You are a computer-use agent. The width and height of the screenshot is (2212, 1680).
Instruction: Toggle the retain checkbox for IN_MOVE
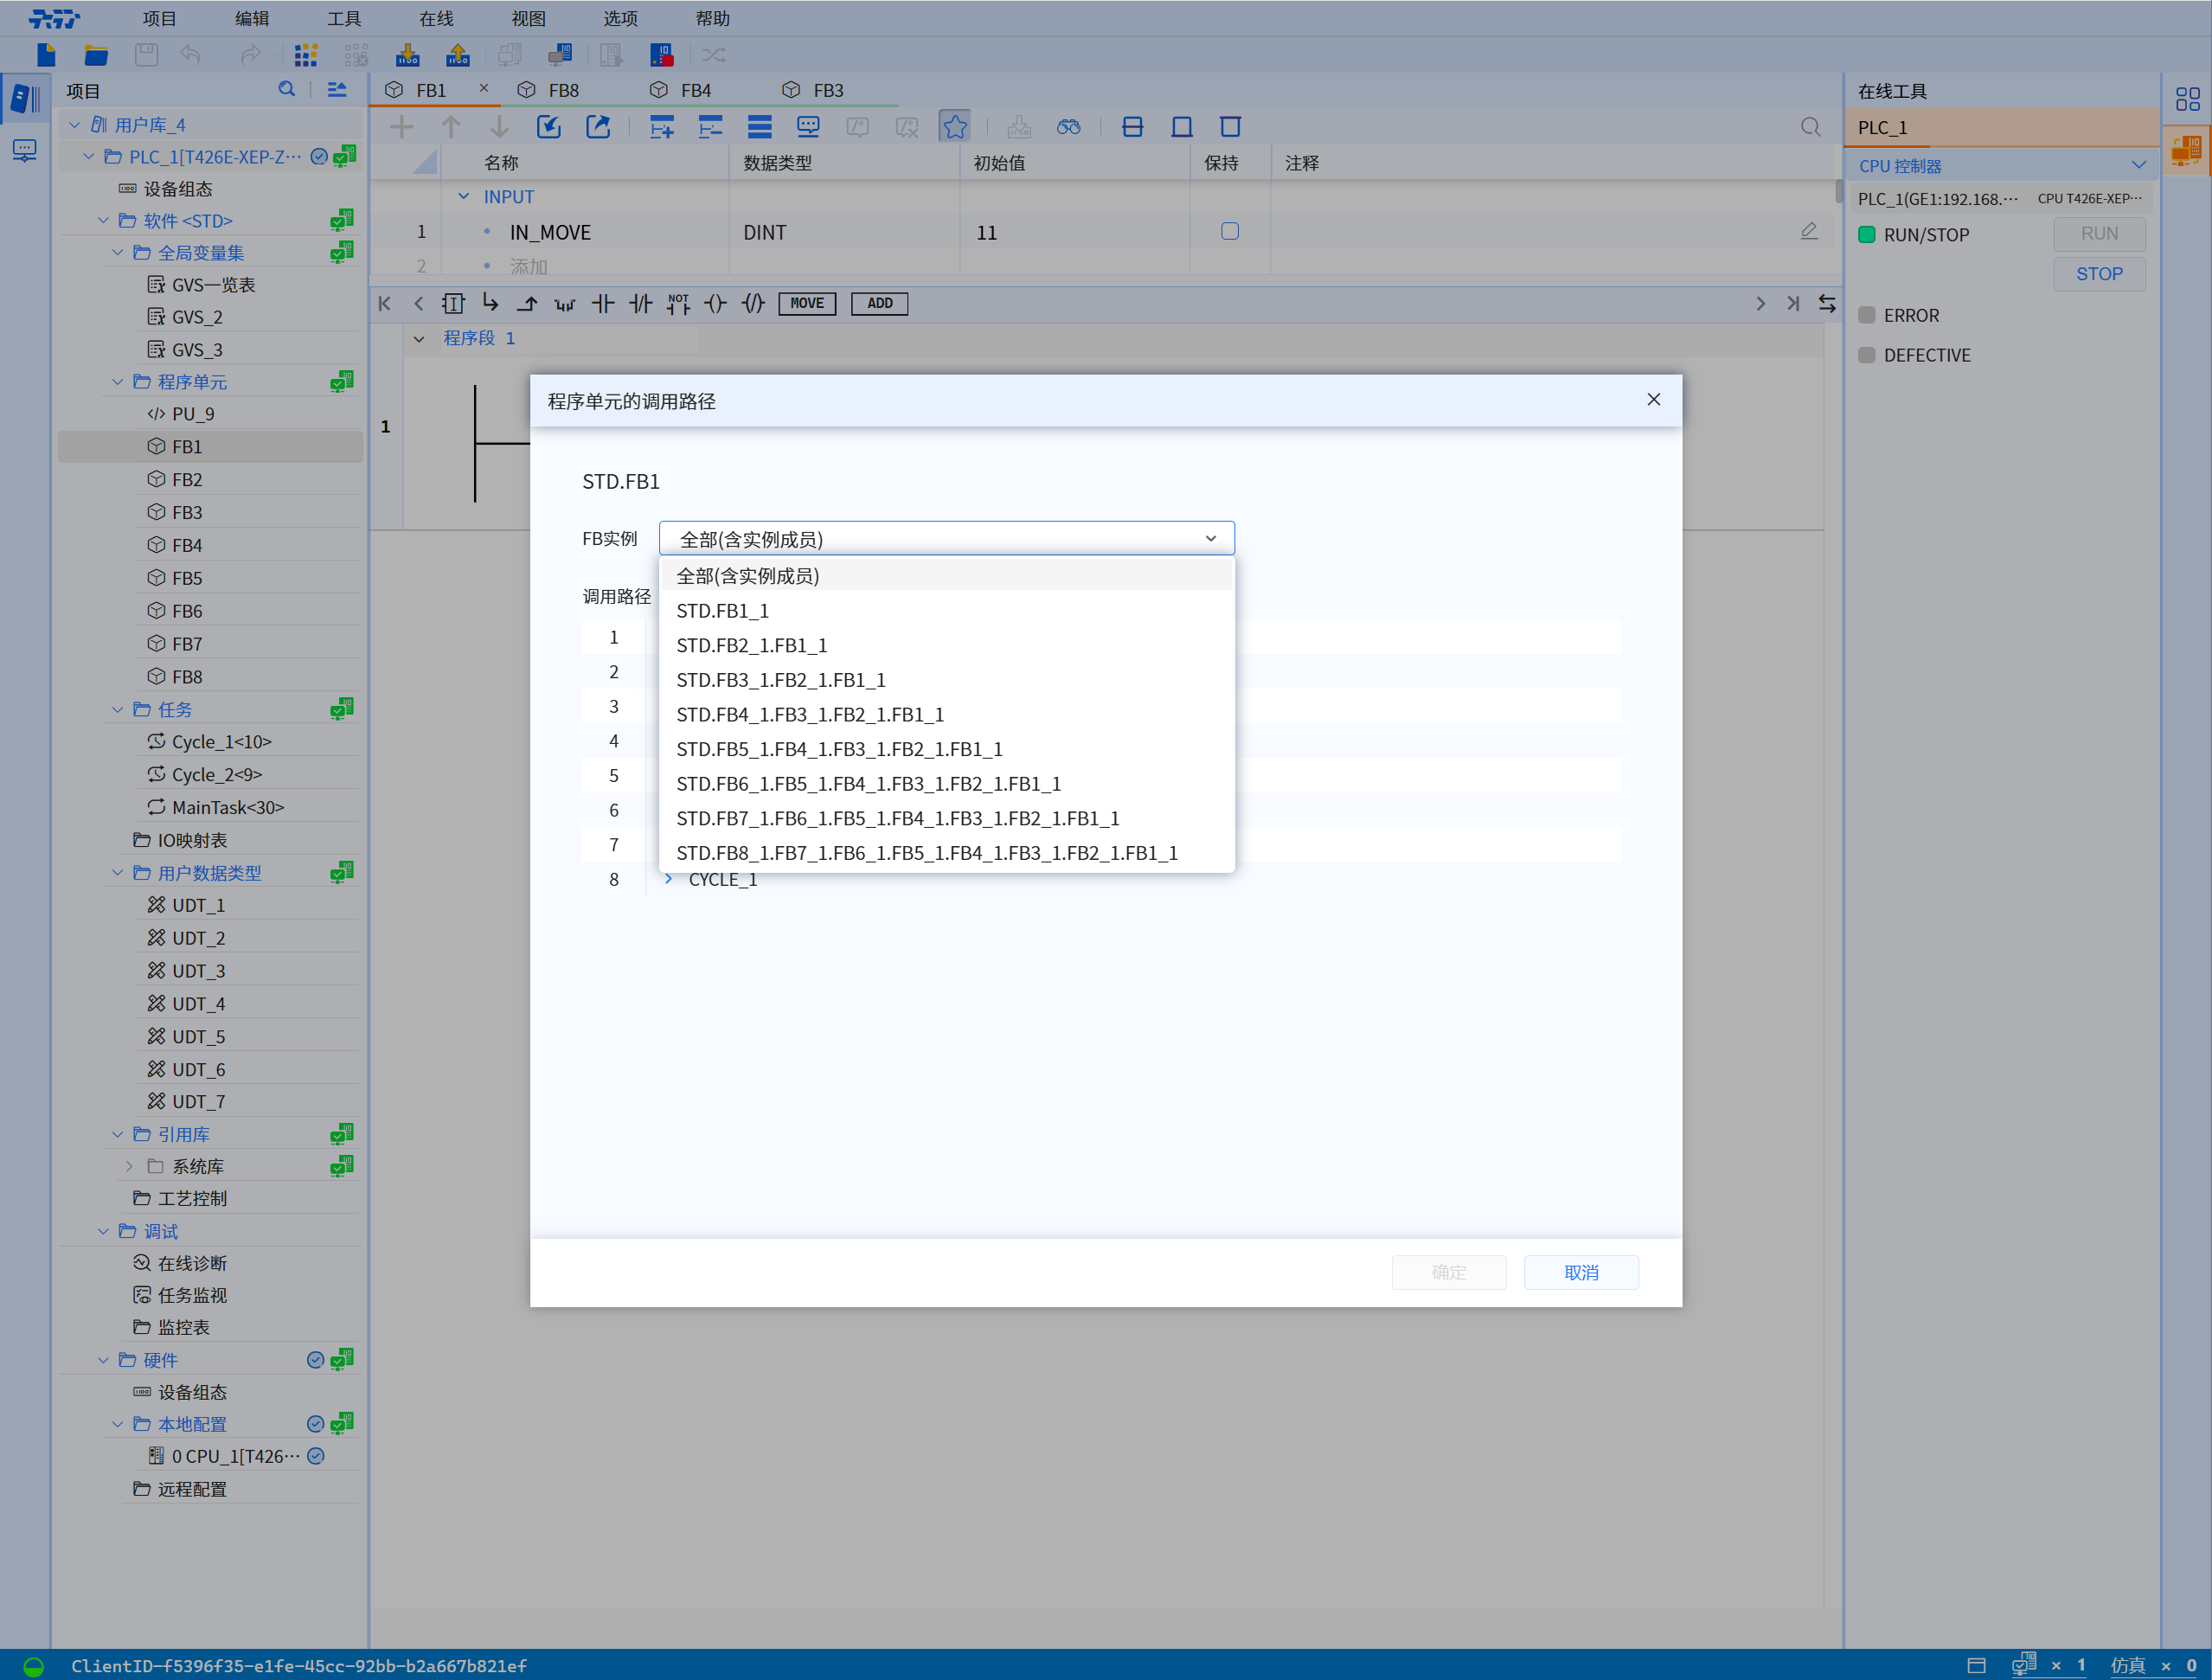coord(1229,232)
